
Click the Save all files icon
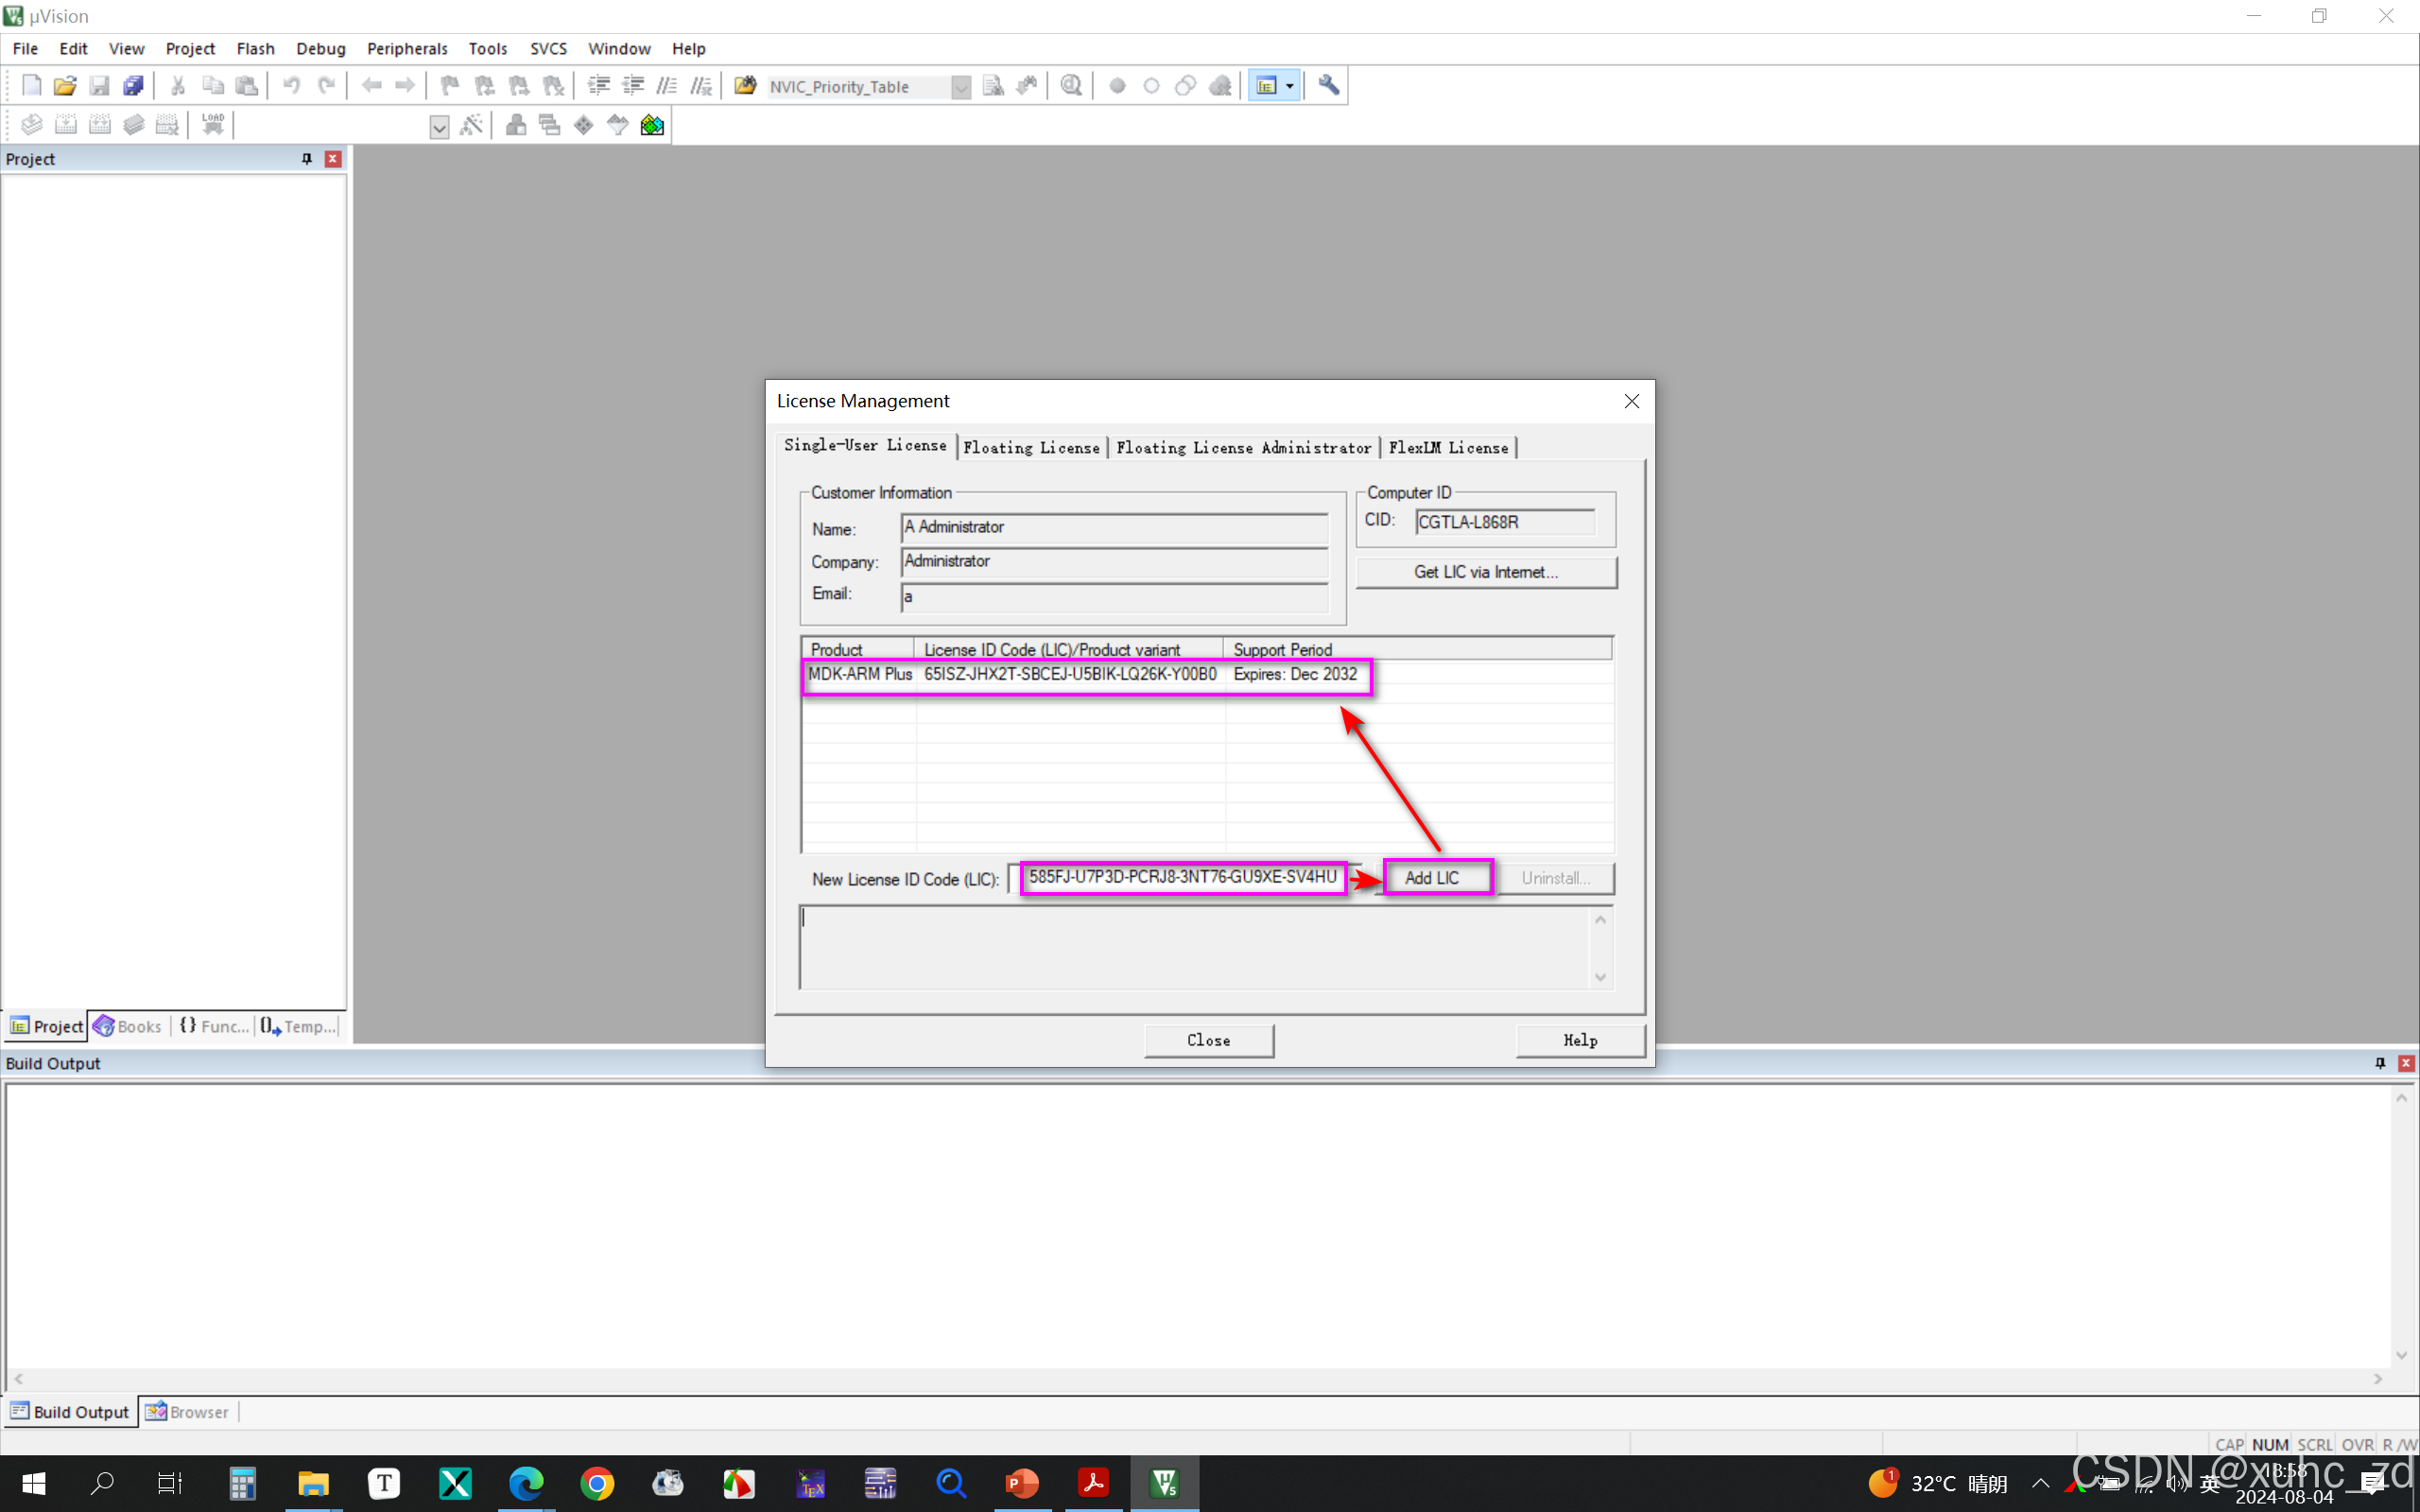[x=133, y=86]
